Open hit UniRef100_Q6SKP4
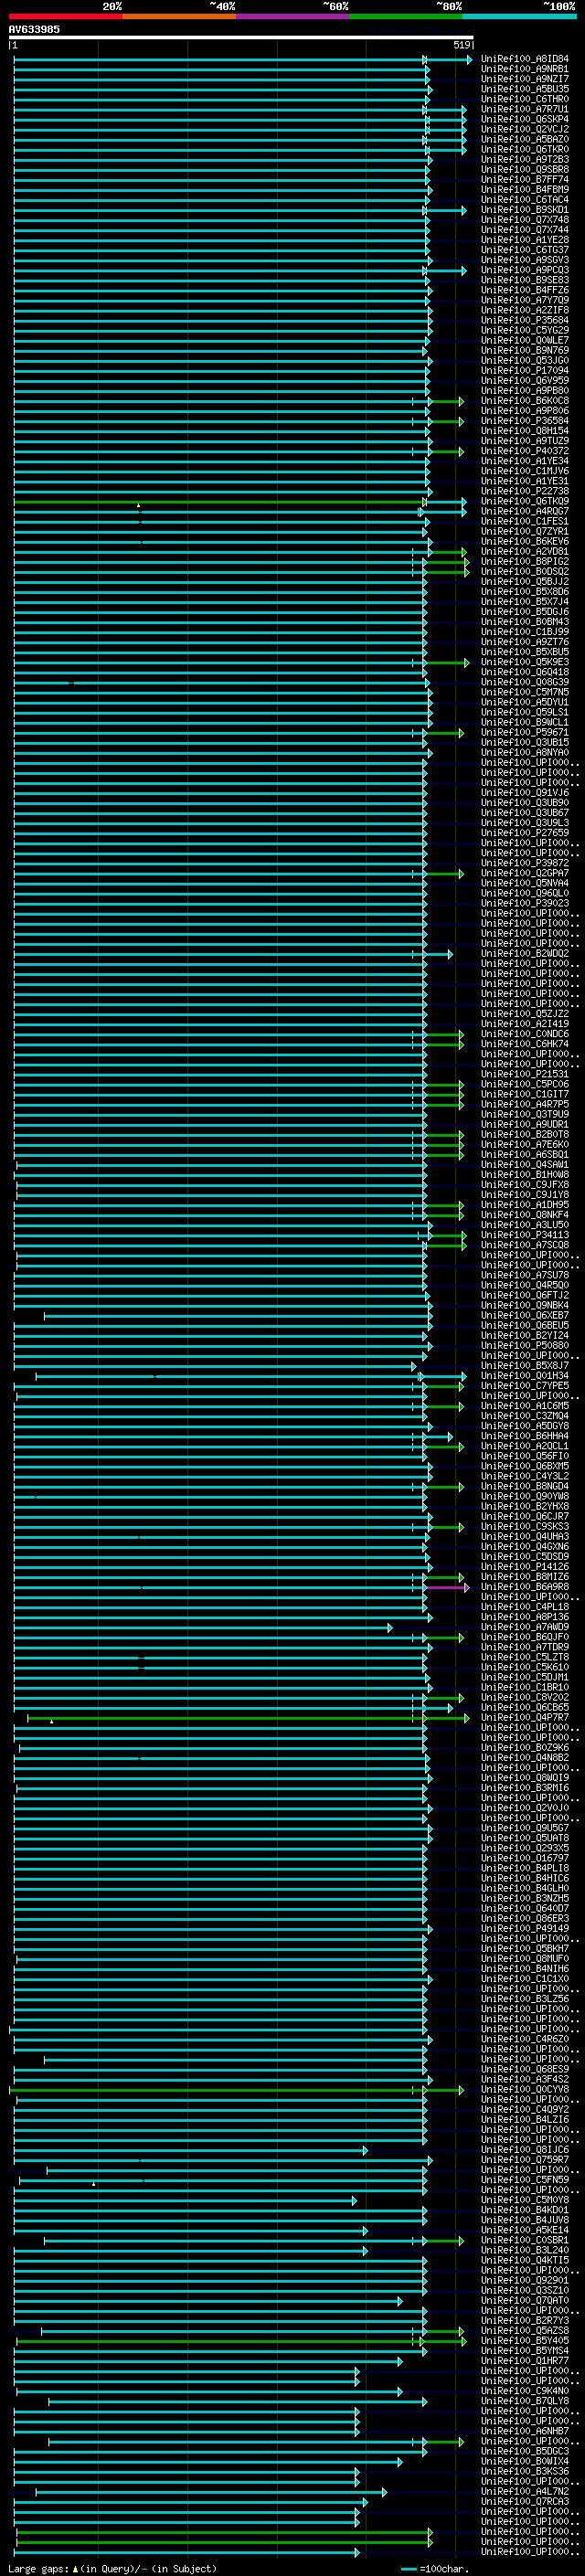The height and width of the screenshot is (2576, 585). [x=525, y=119]
